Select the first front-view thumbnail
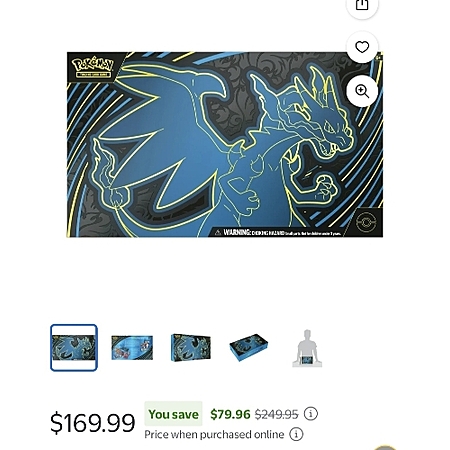The height and width of the screenshot is (450, 450). coord(74,348)
